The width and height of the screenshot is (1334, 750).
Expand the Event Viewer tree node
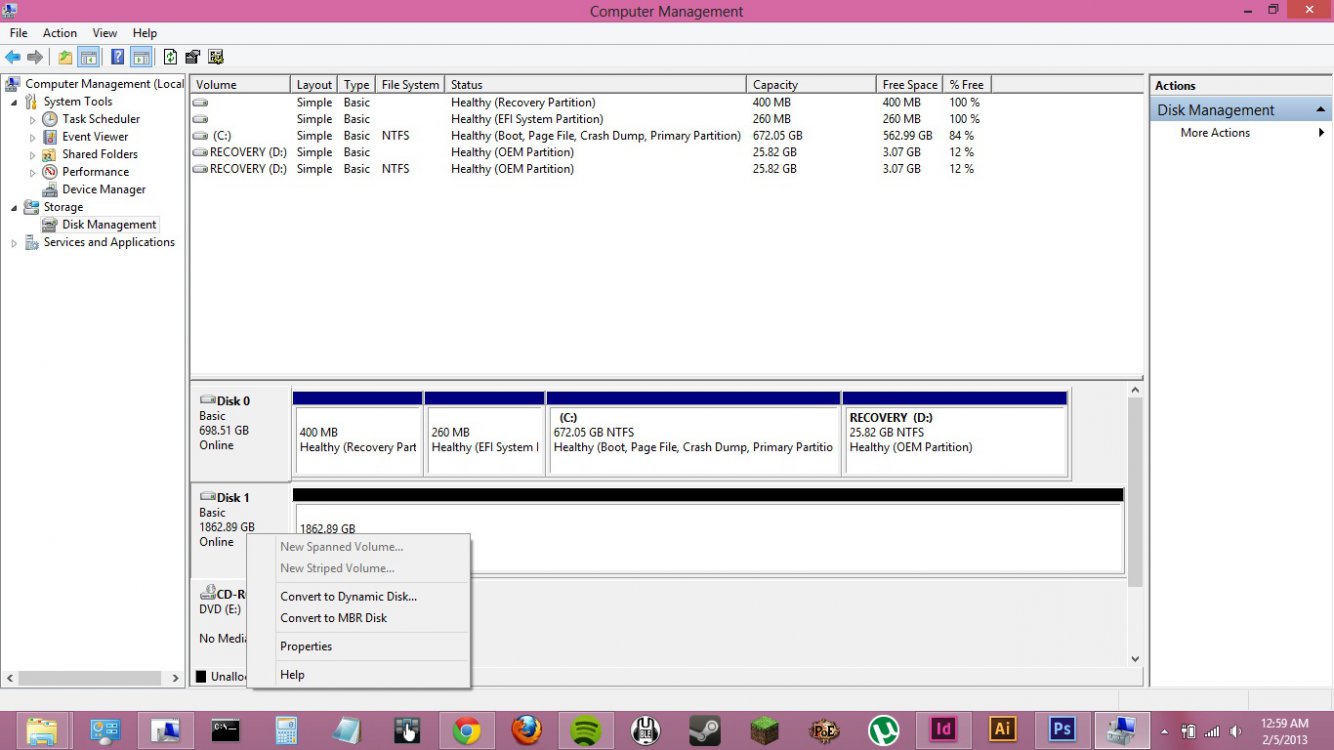[x=31, y=136]
